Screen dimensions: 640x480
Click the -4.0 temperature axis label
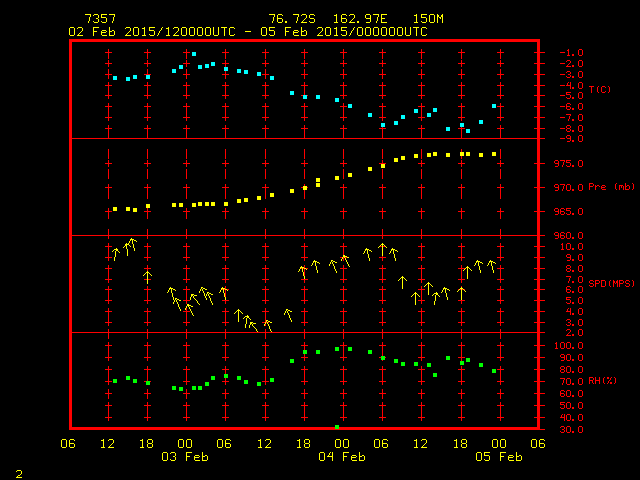(571, 85)
